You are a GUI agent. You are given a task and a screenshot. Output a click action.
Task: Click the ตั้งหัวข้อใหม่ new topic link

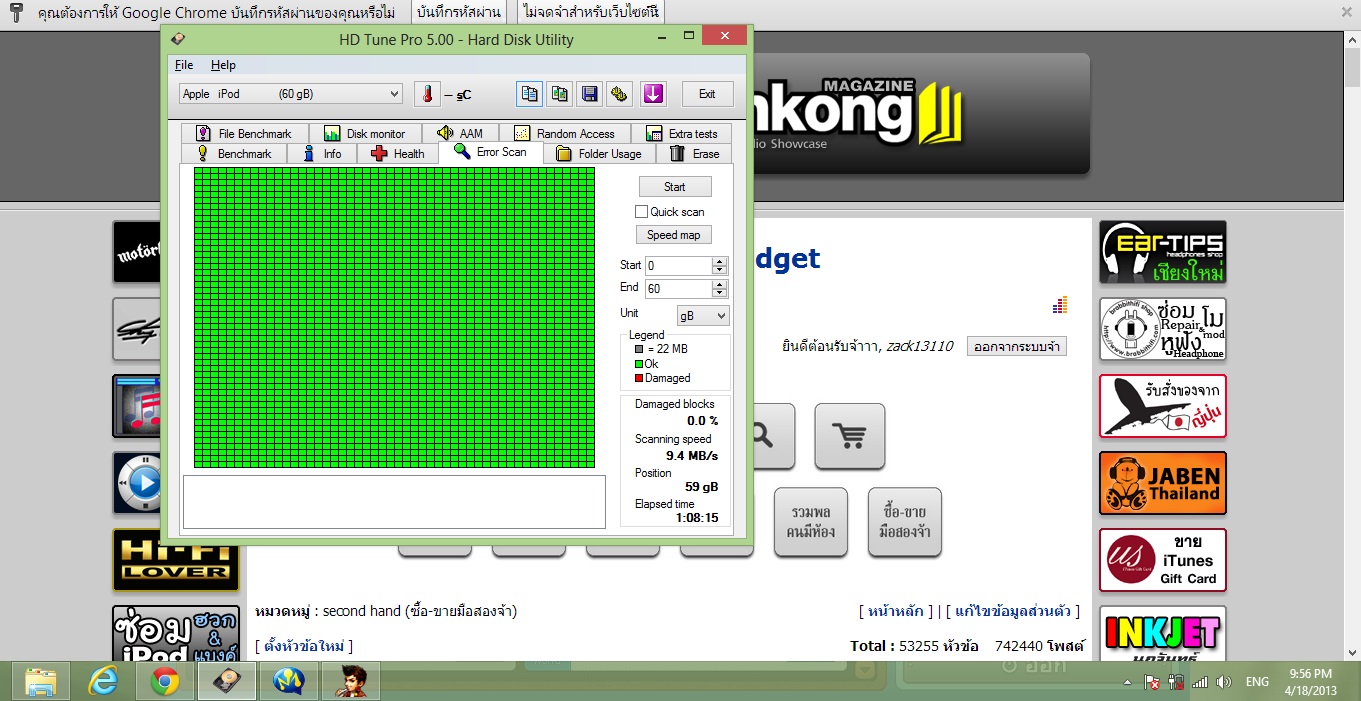click(x=304, y=646)
